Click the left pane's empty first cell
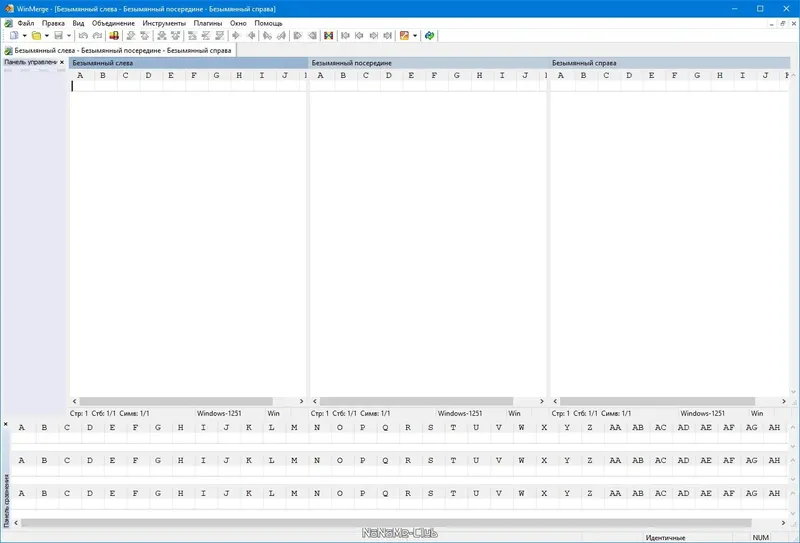Screen dimensions: 800x543 [82, 86]
